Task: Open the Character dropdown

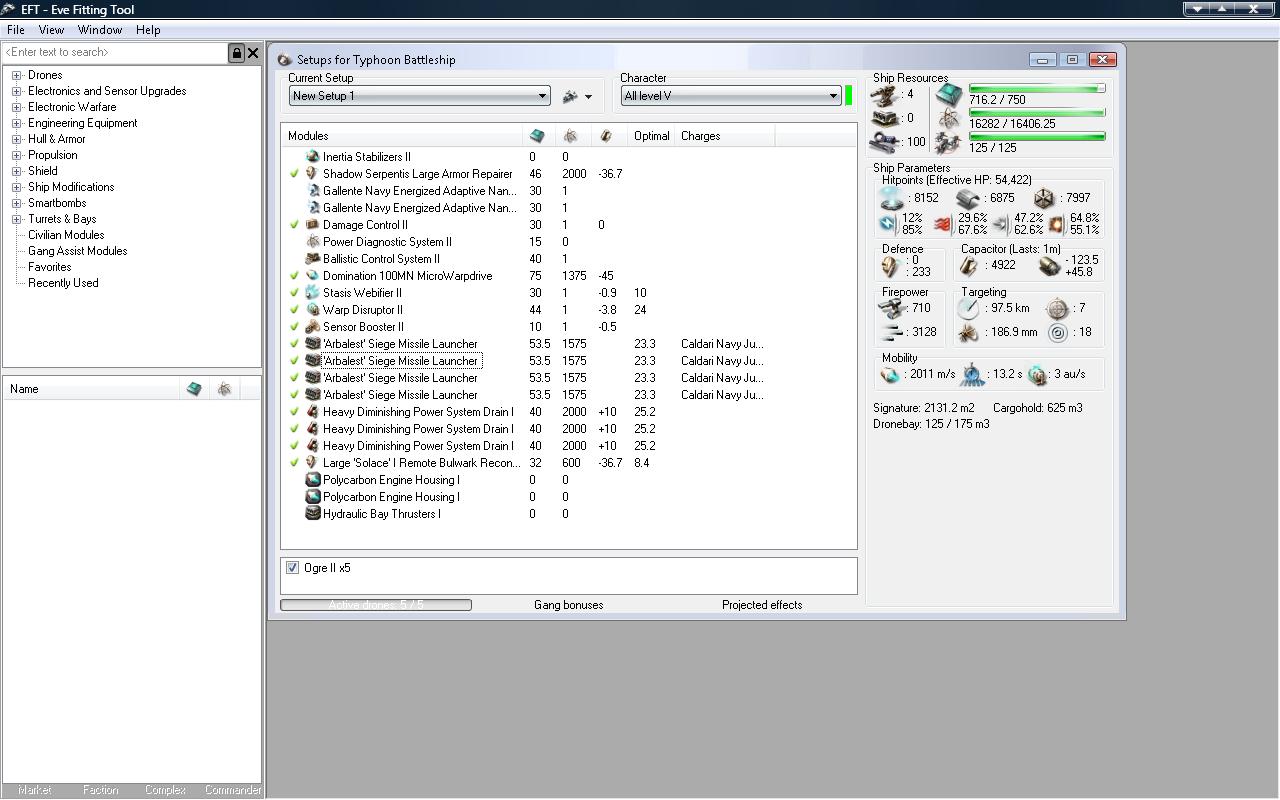Action: pos(731,96)
